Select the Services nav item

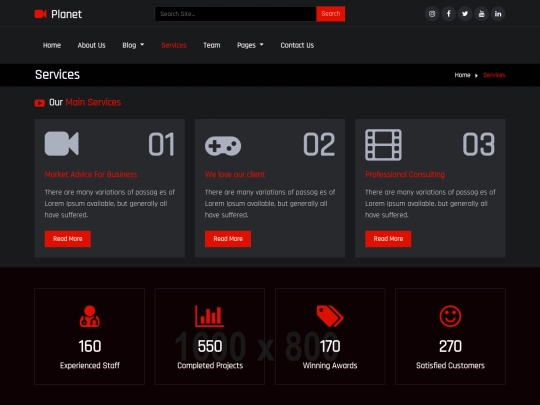174,45
